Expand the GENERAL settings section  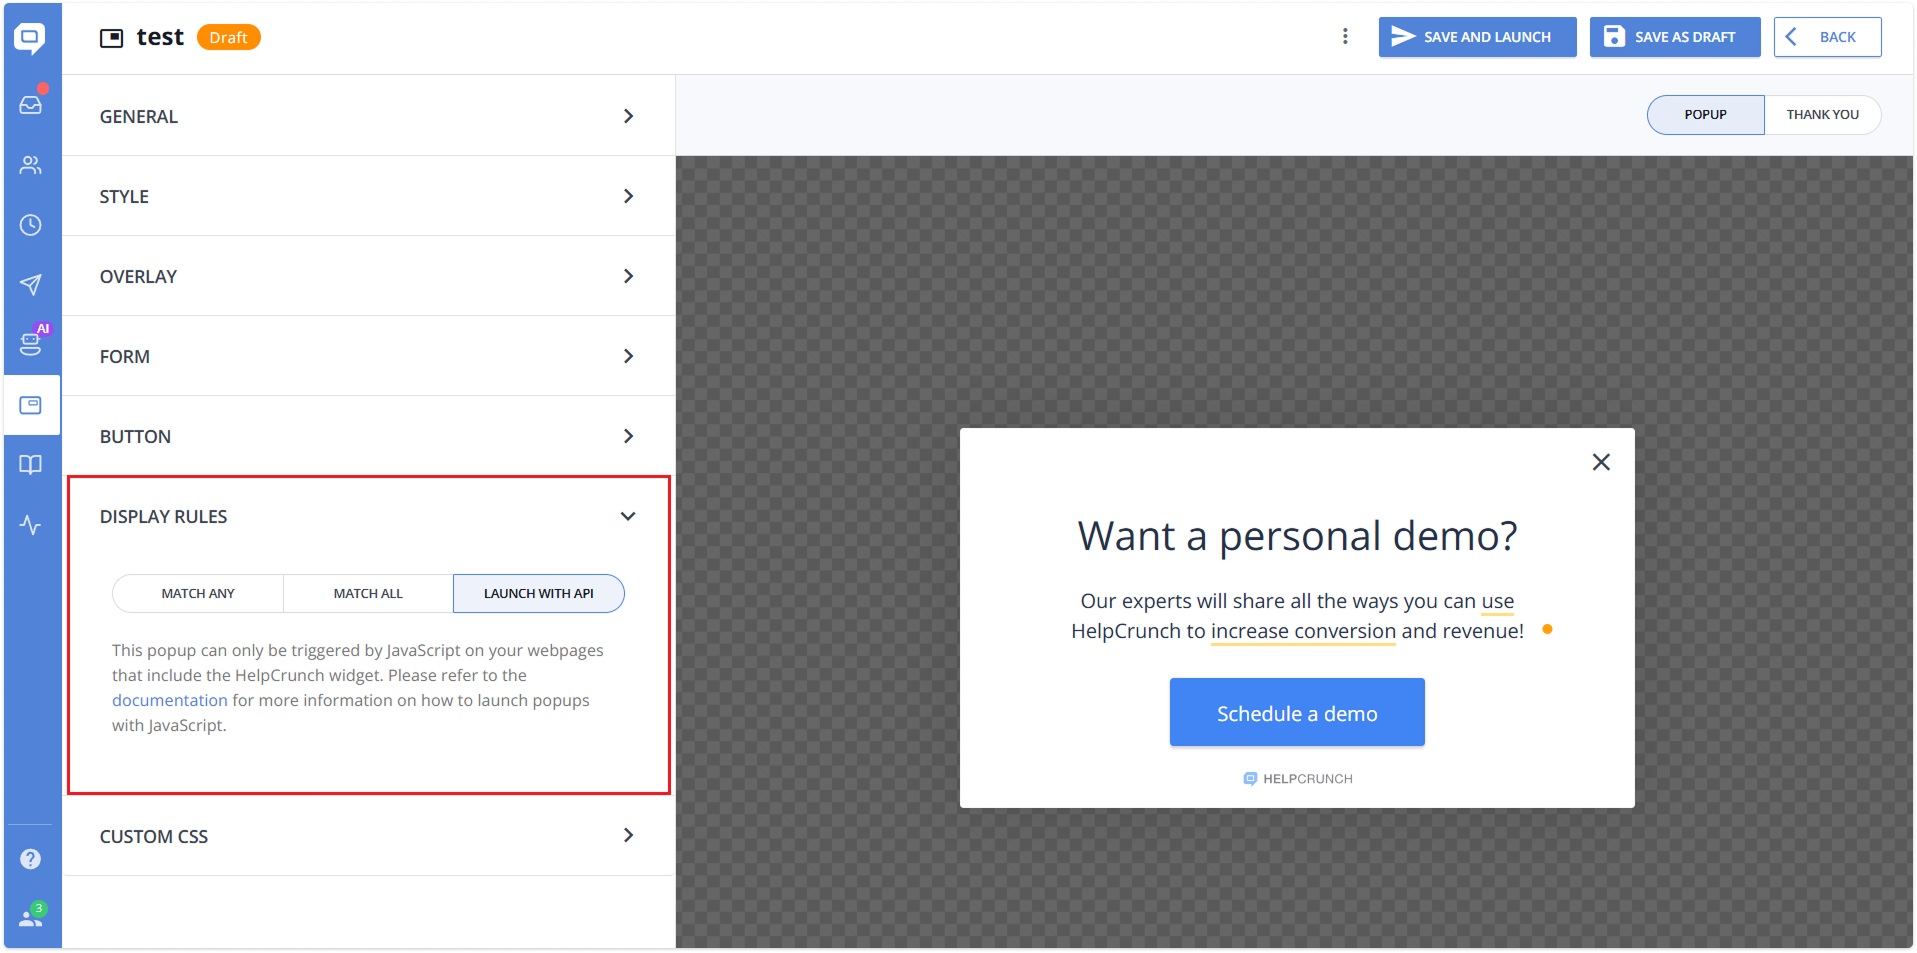368,115
